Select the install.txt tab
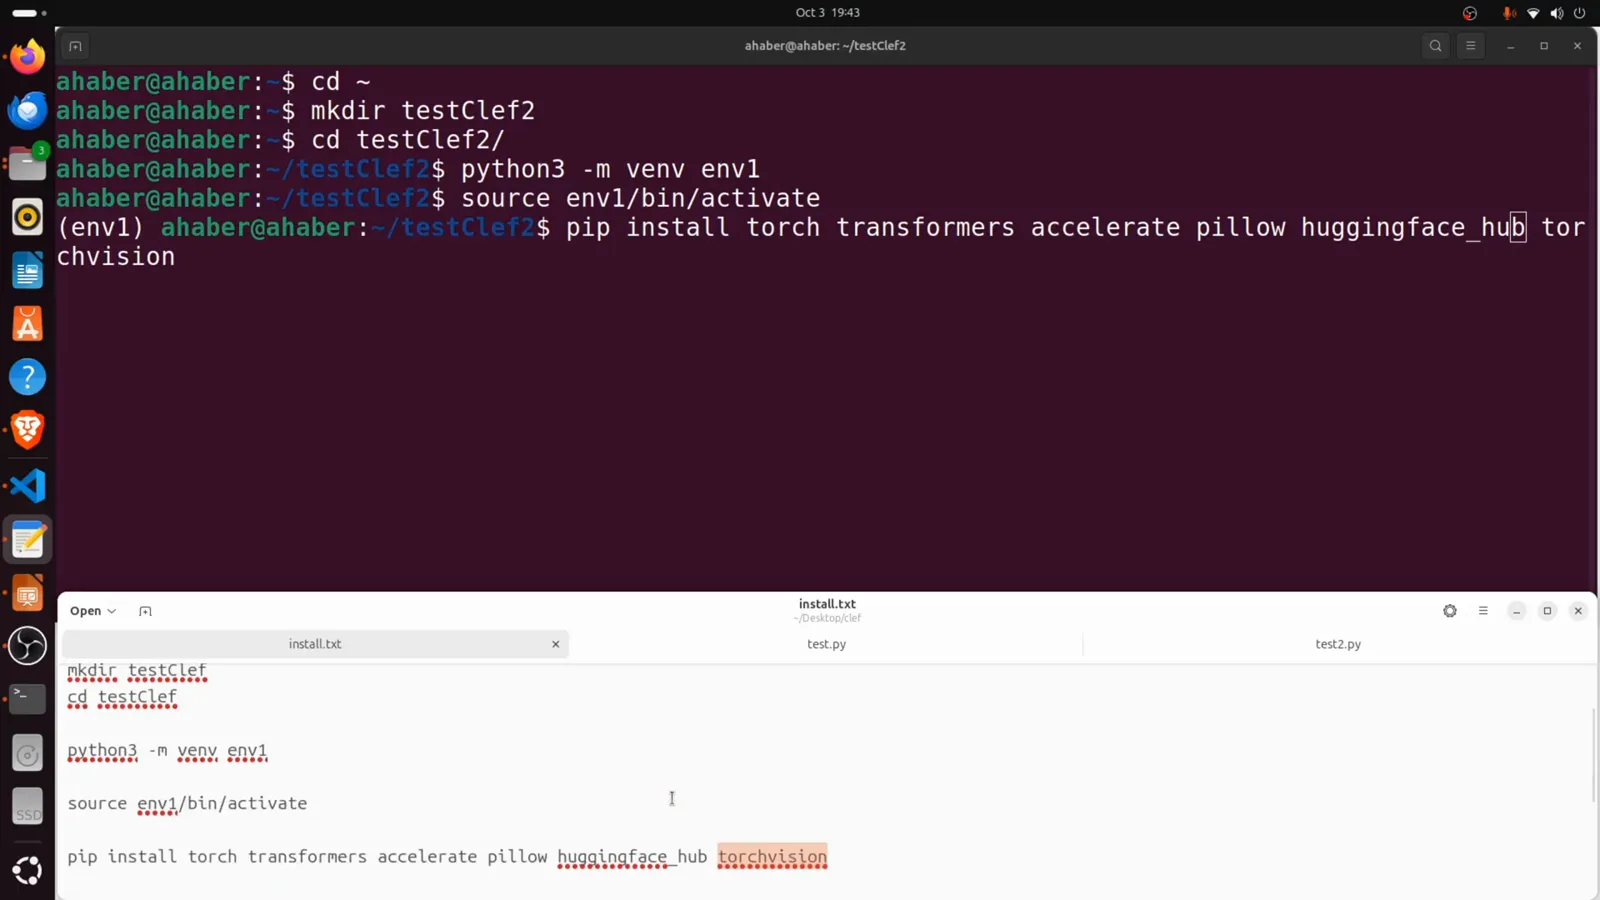Viewport: 1600px width, 900px height. coord(315,644)
